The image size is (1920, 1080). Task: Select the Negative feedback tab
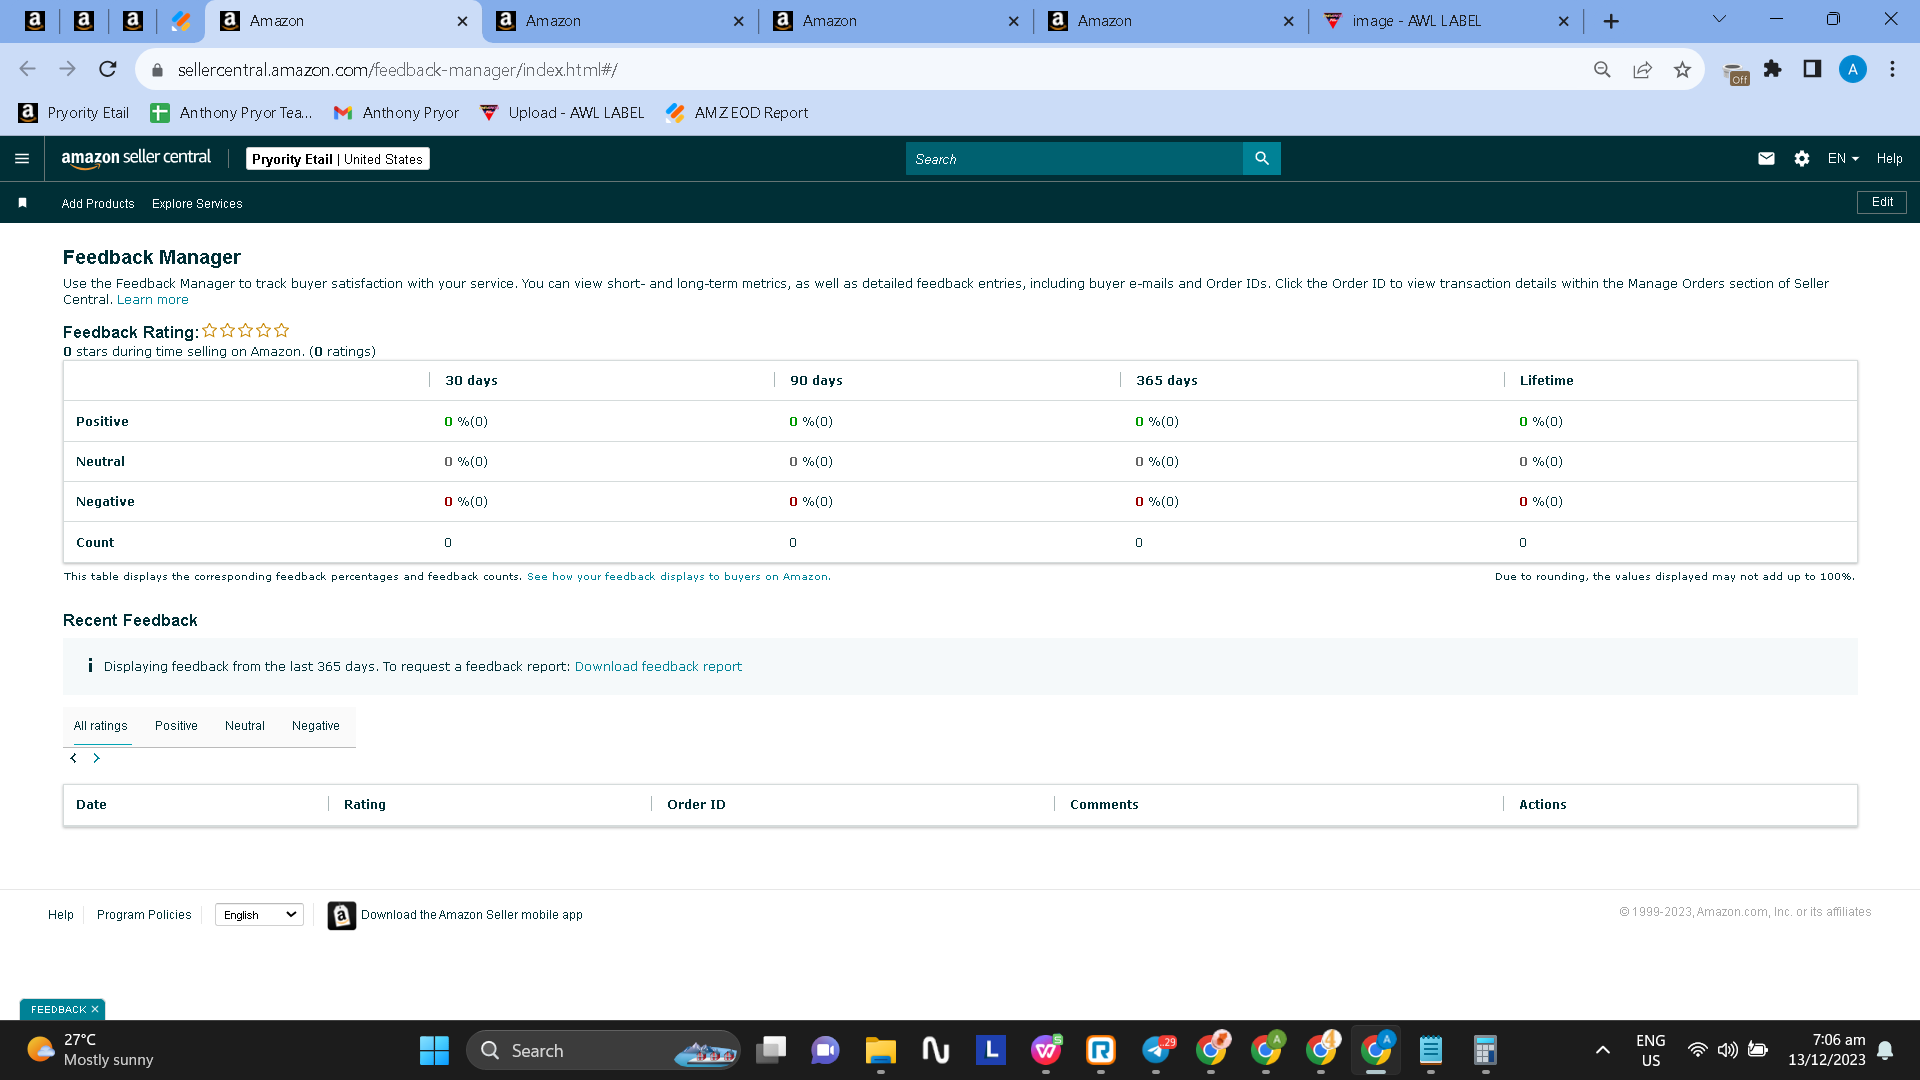point(316,726)
